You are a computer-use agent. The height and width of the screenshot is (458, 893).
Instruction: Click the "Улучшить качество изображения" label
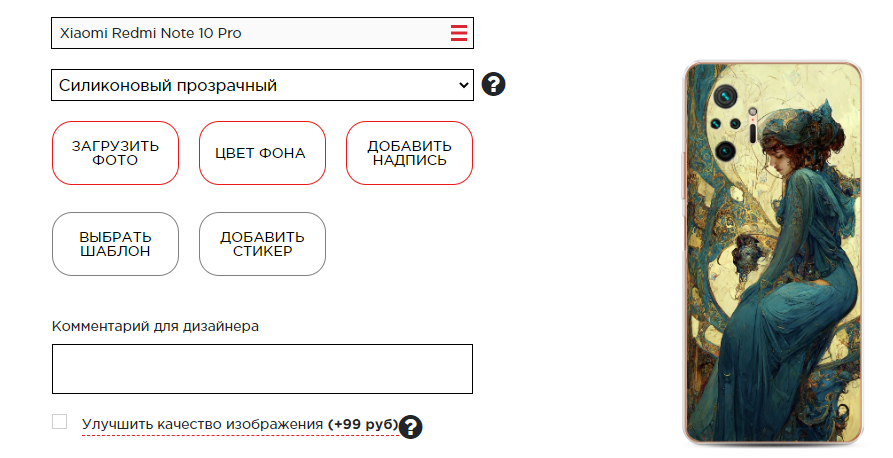[203, 425]
